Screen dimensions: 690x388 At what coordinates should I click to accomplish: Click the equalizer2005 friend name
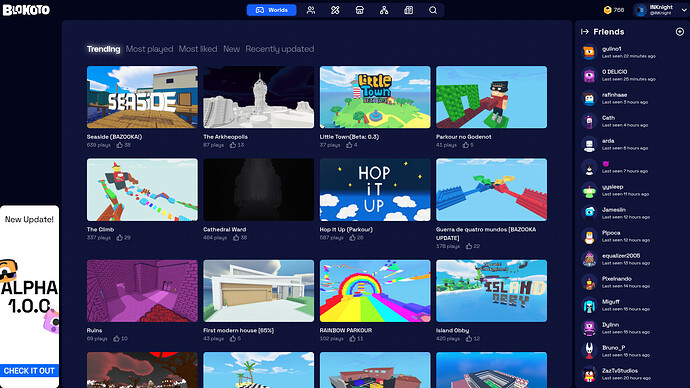pos(621,256)
